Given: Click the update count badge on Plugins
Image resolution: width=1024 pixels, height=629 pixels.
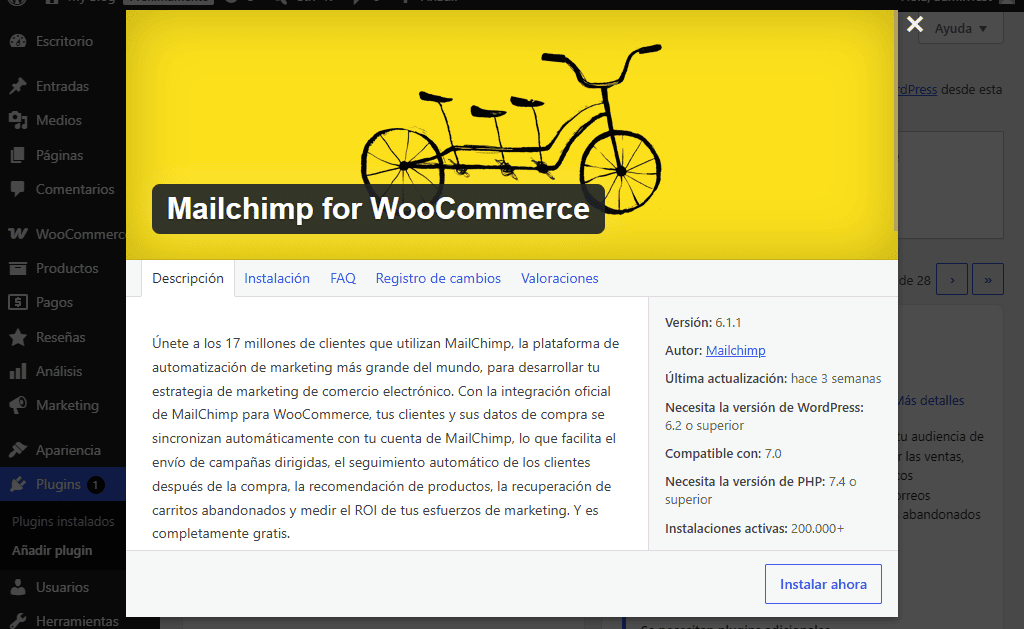Looking at the screenshot, I should [96, 485].
